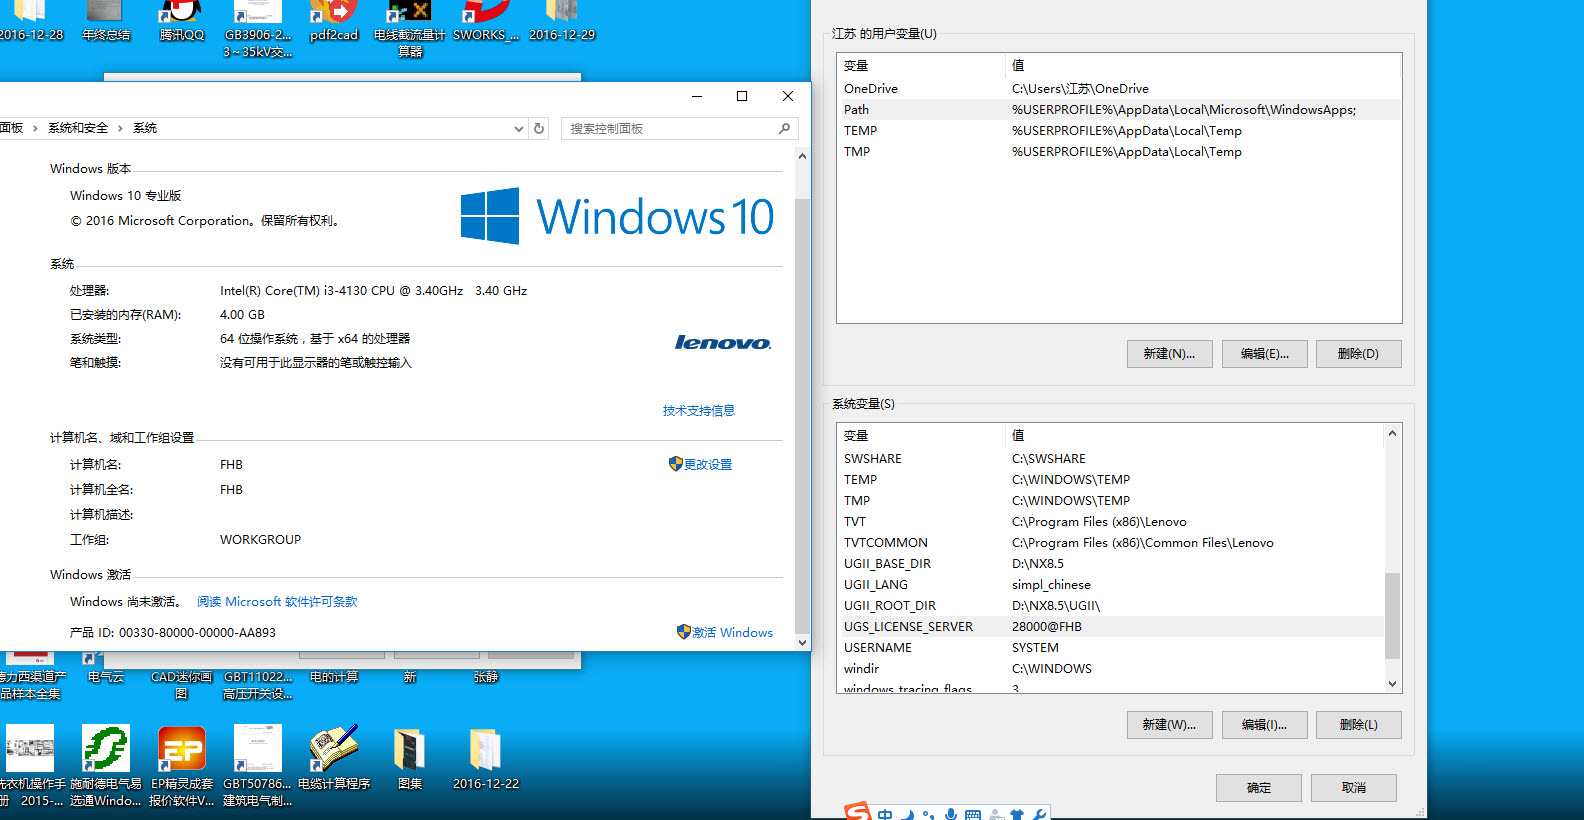Click the 激活 Windows link
The height and width of the screenshot is (820, 1584).
731,633
